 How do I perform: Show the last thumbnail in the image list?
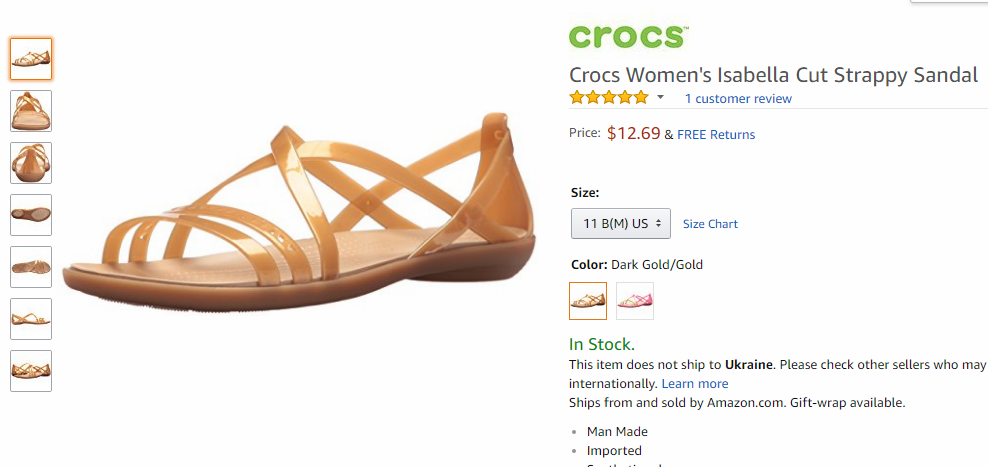coord(31,371)
